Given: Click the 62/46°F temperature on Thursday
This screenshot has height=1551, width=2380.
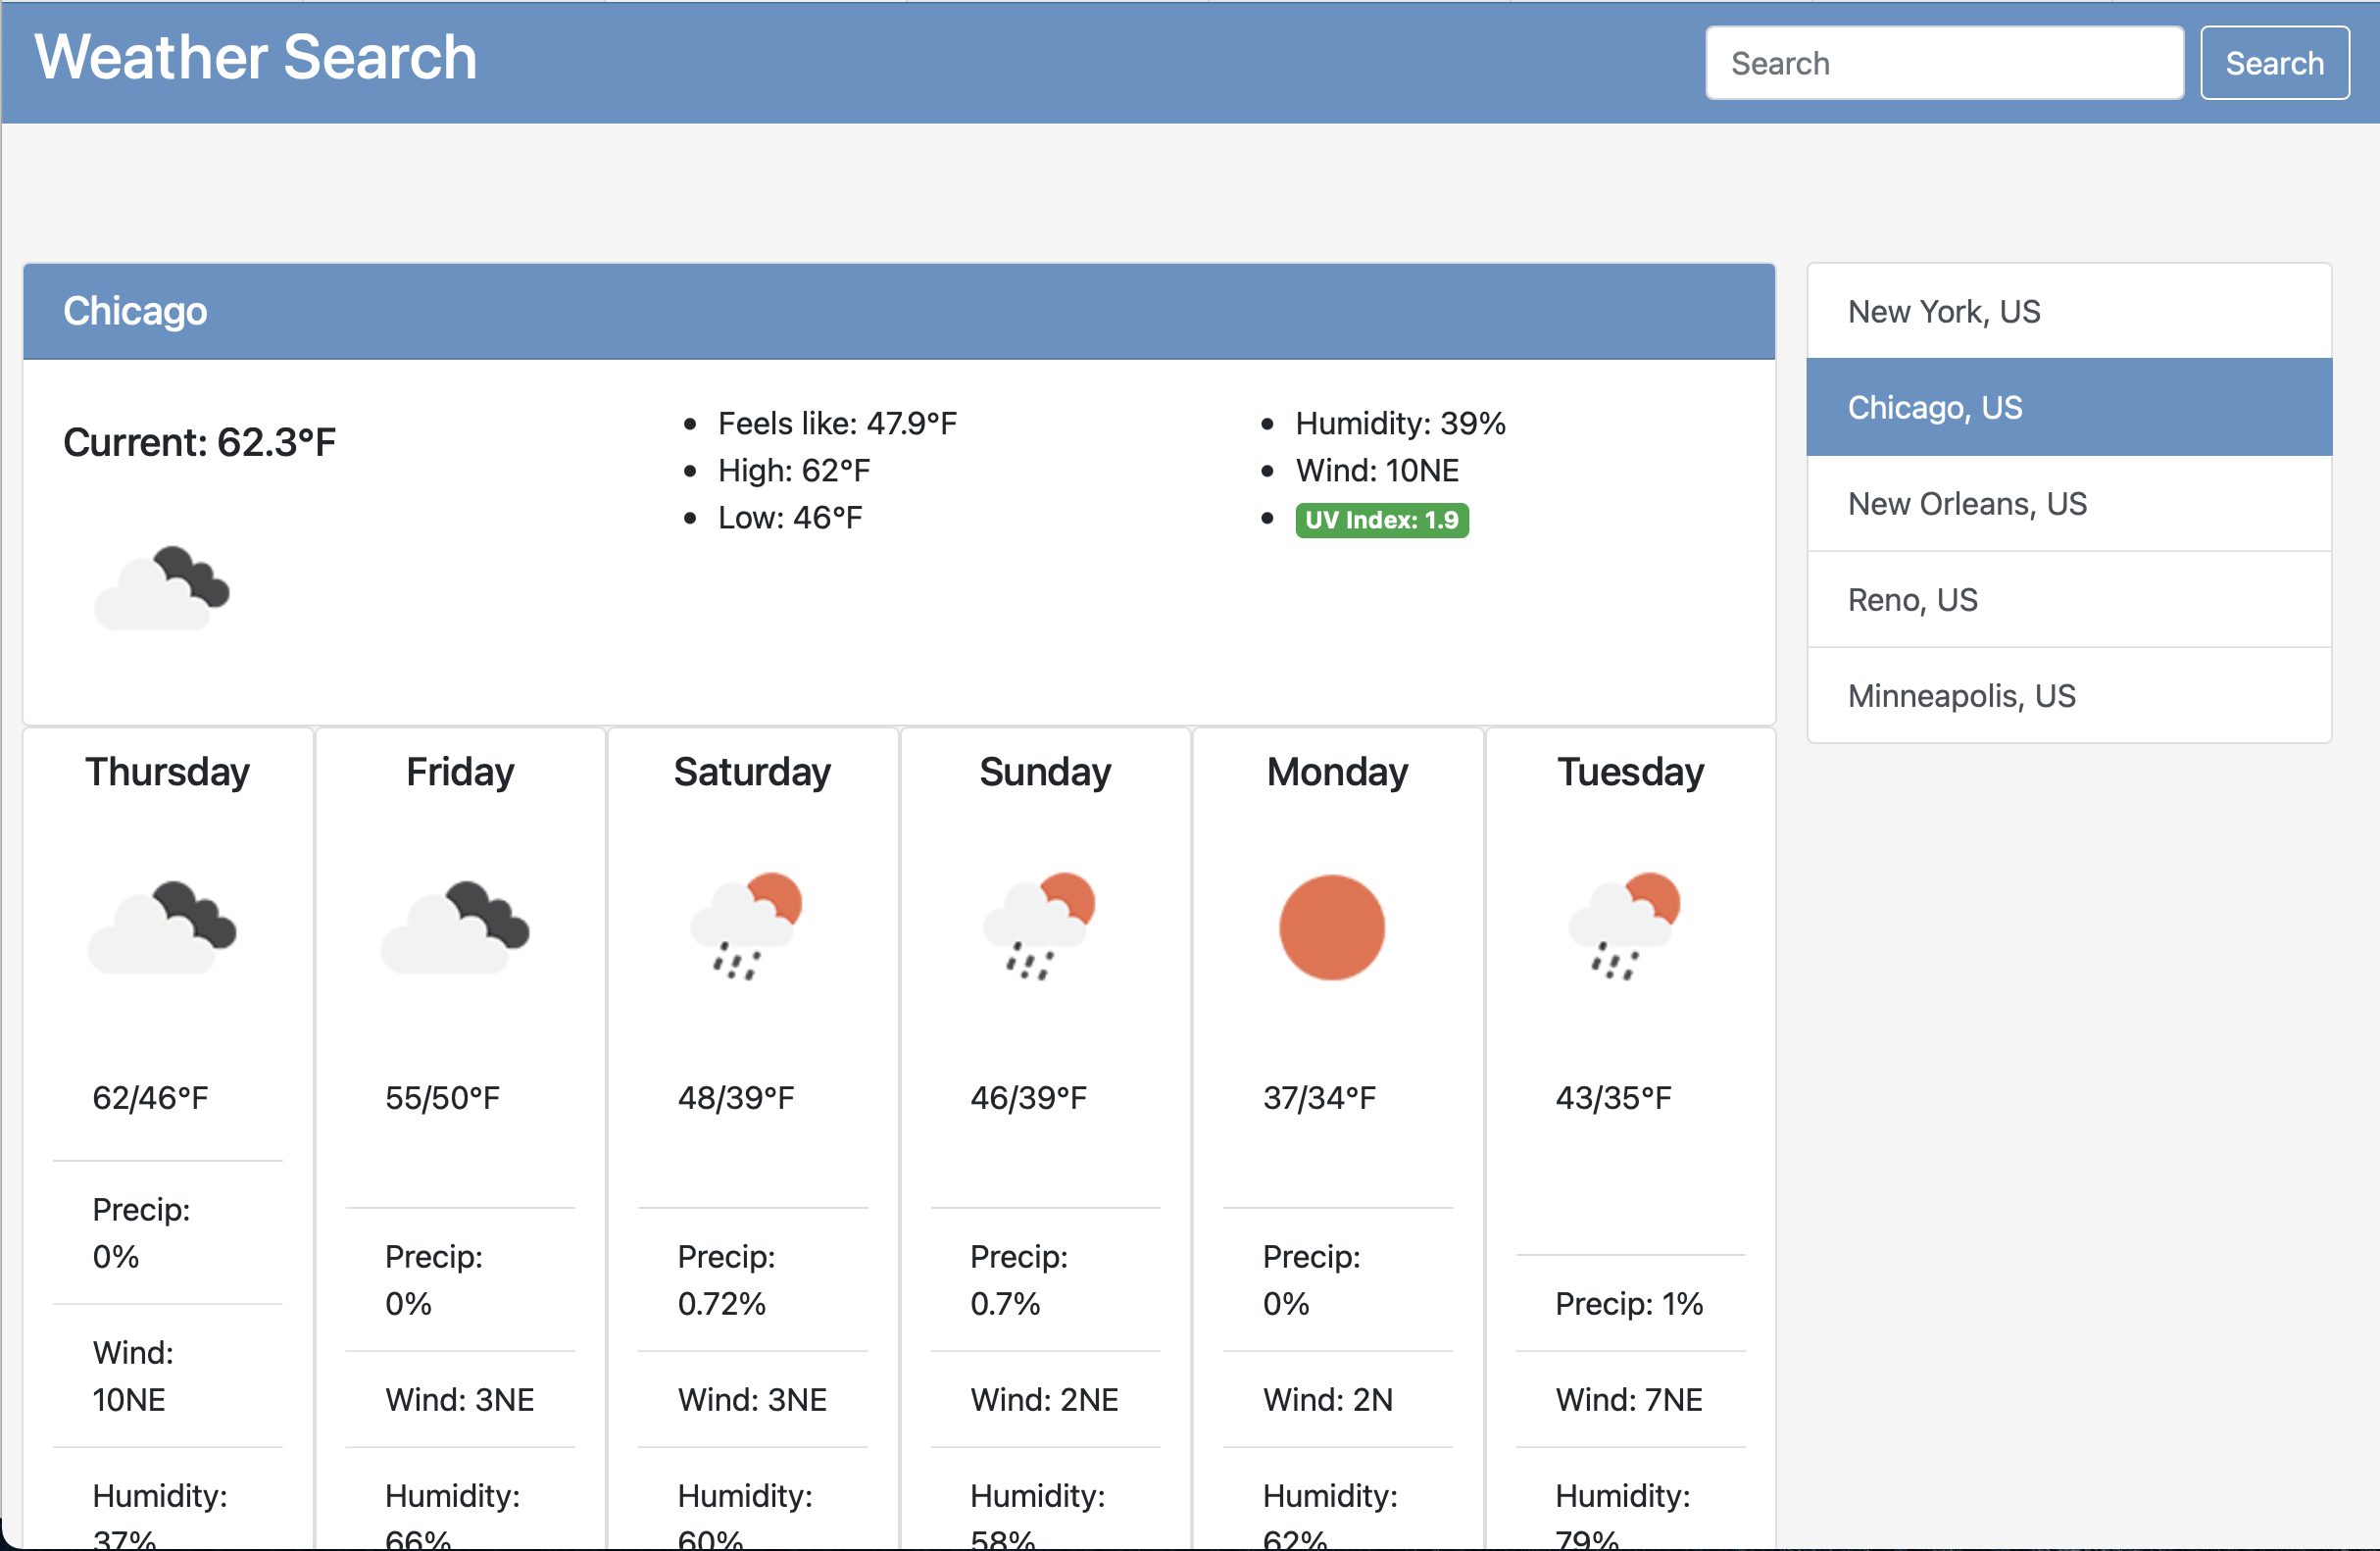Looking at the screenshot, I should tap(150, 1096).
